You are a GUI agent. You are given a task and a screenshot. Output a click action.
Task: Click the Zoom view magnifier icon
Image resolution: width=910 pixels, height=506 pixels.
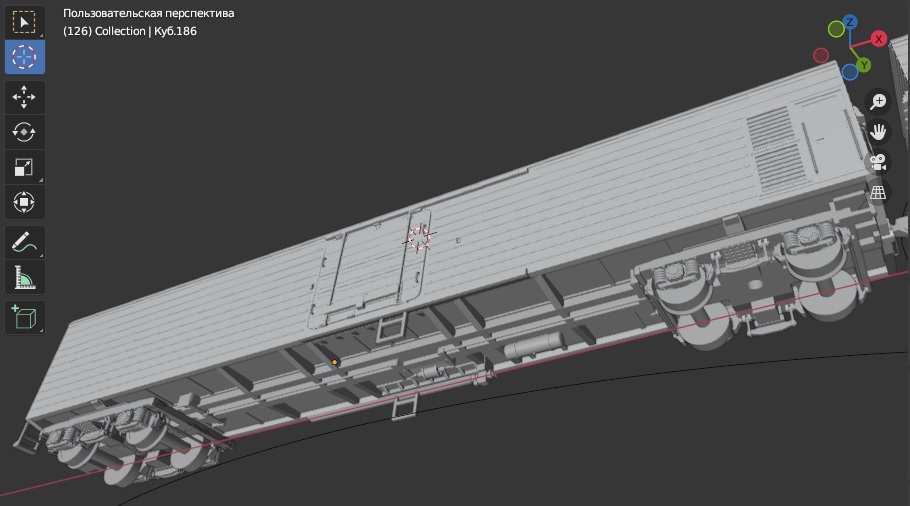coord(878,102)
